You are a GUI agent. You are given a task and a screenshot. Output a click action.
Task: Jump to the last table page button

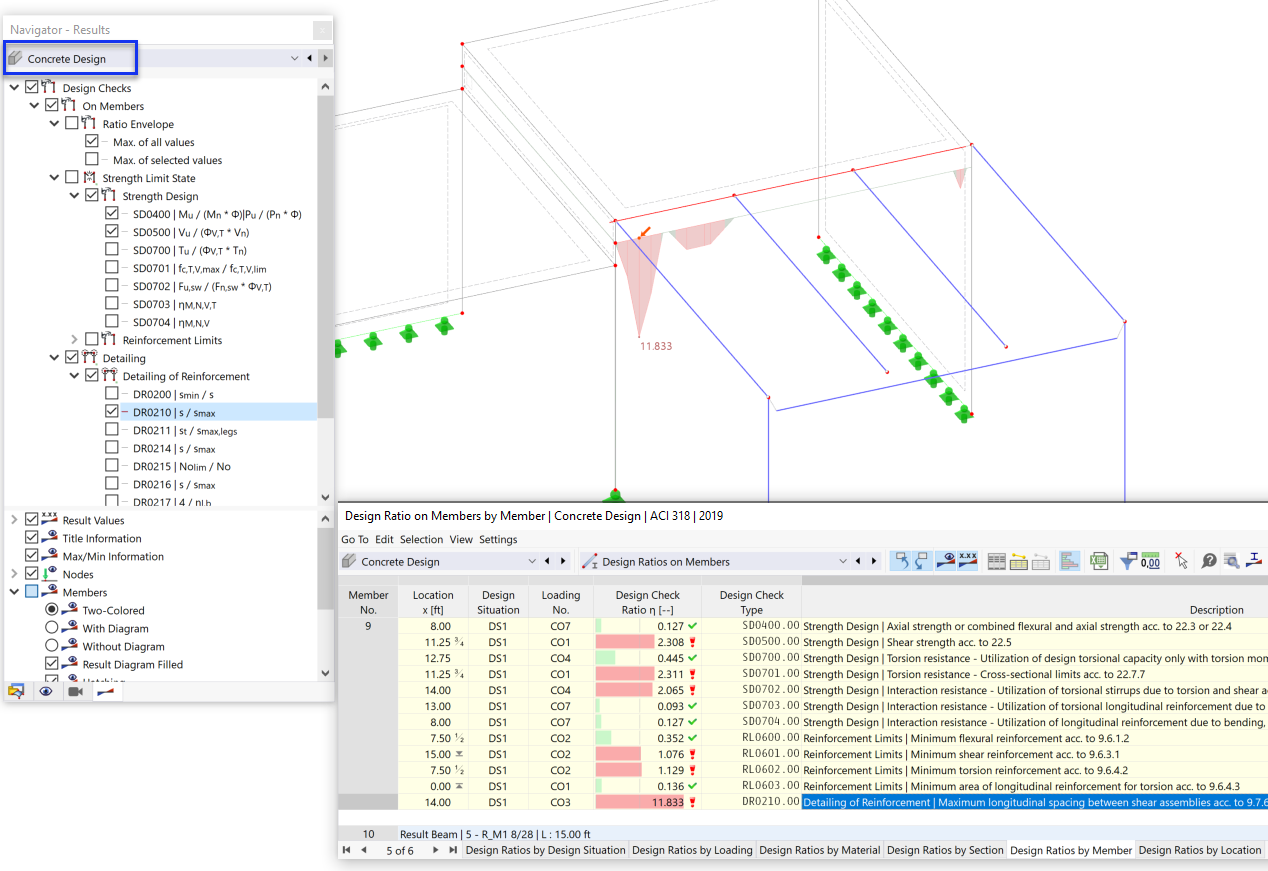click(x=453, y=850)
